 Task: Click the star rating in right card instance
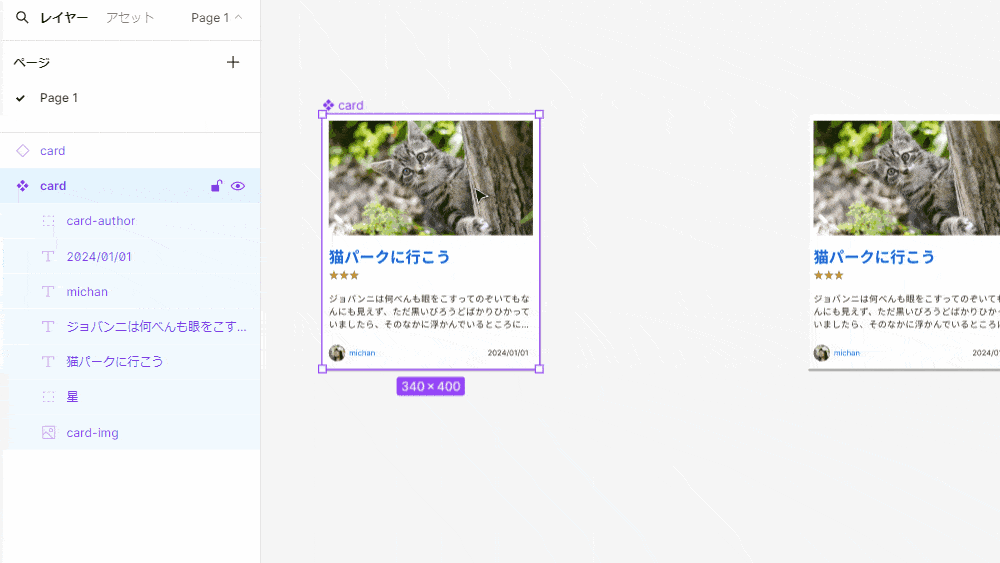tap(828, 275)
